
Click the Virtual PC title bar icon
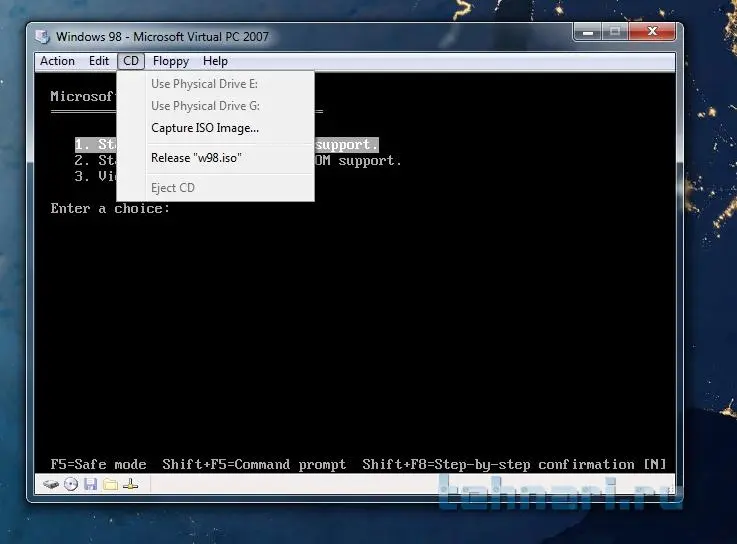(x=43, y=37)
